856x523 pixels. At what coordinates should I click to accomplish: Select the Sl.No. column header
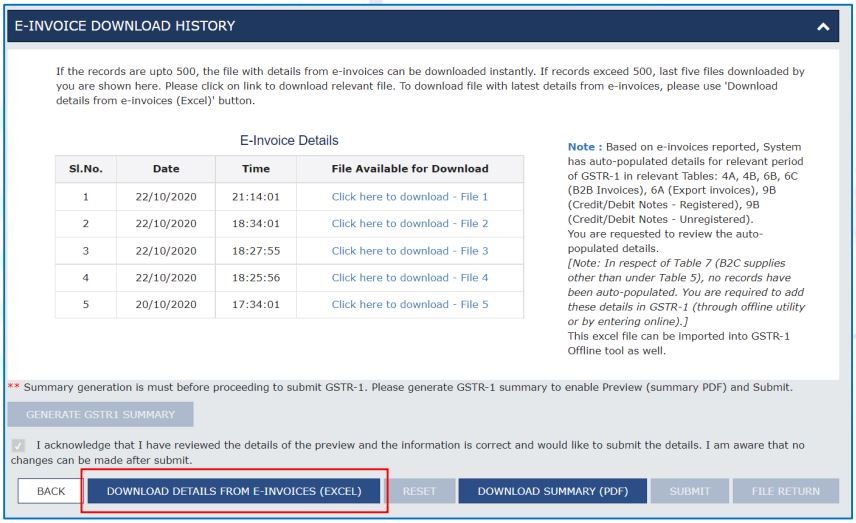86,169
